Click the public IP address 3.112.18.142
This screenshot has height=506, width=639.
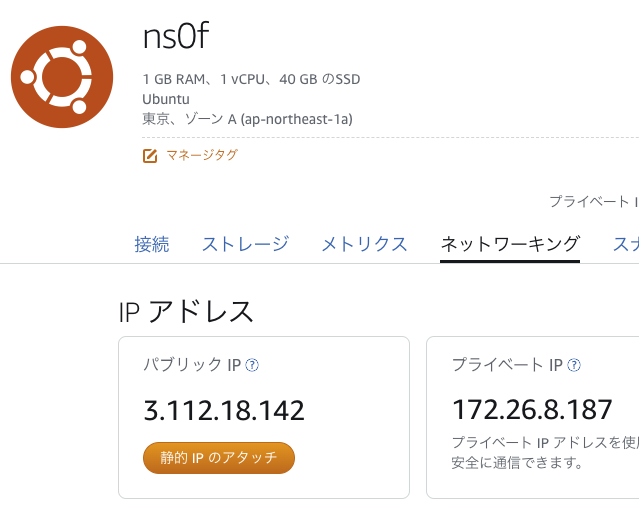pyautogui.click(x=224, y=410)
